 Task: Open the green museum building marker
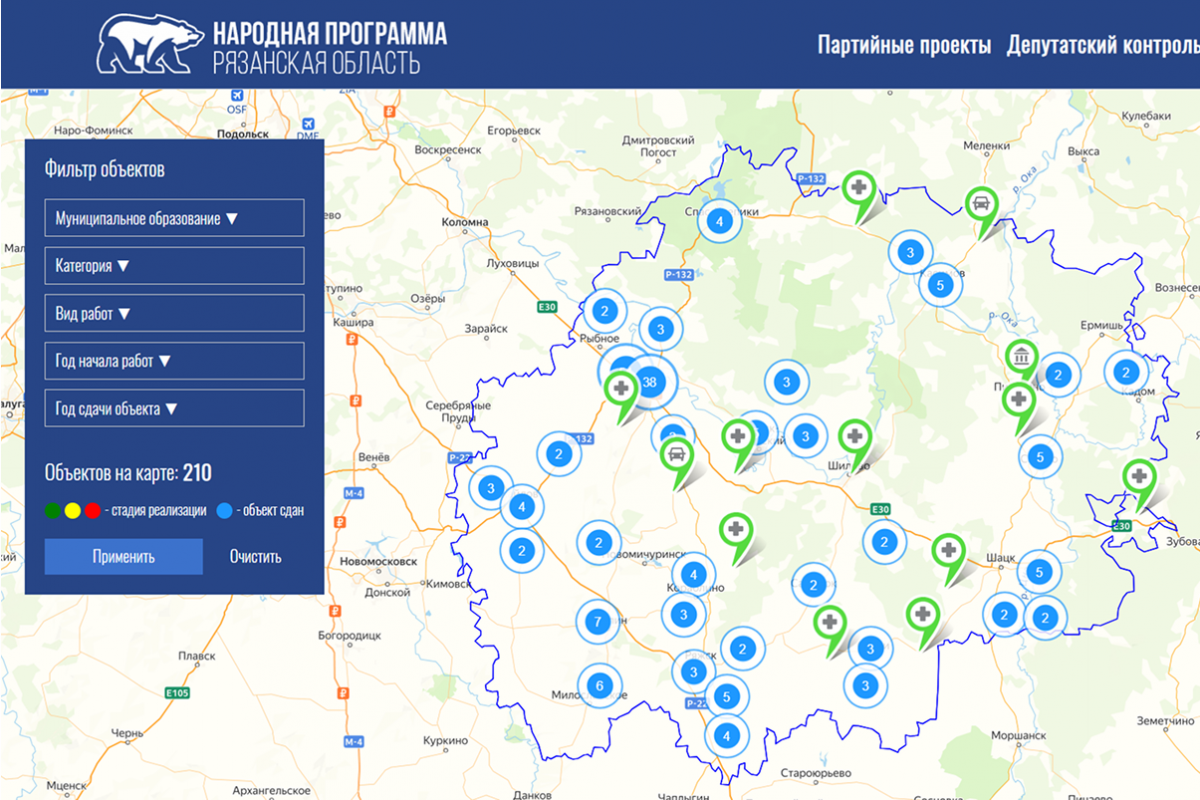click(1021, 357)
